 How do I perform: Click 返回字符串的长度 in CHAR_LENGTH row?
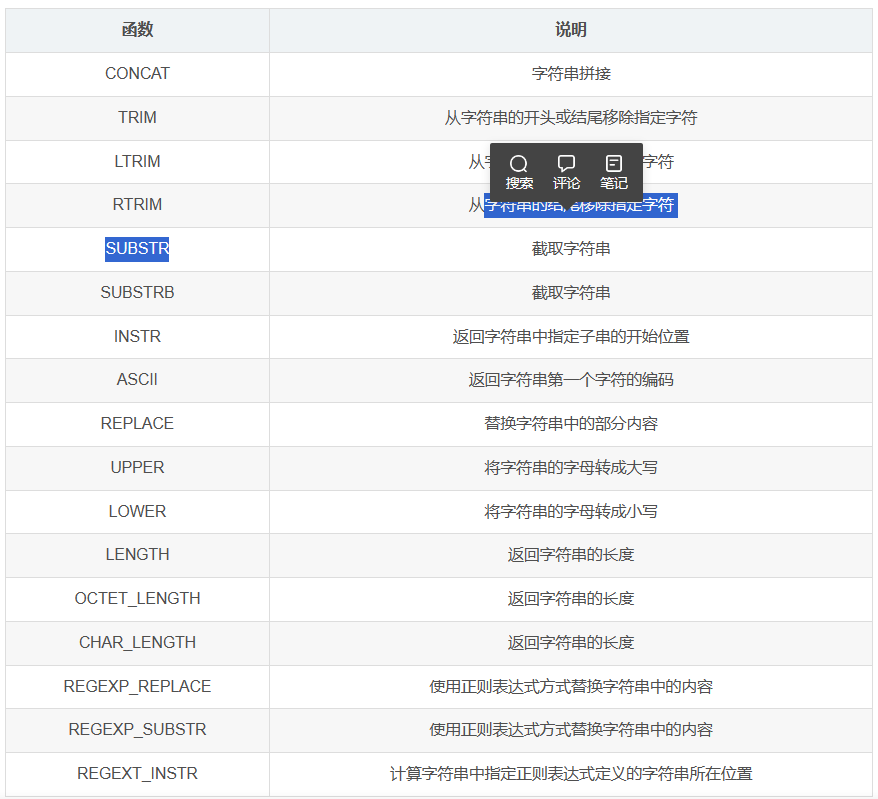pyautogui.click(x=571, y=642)
